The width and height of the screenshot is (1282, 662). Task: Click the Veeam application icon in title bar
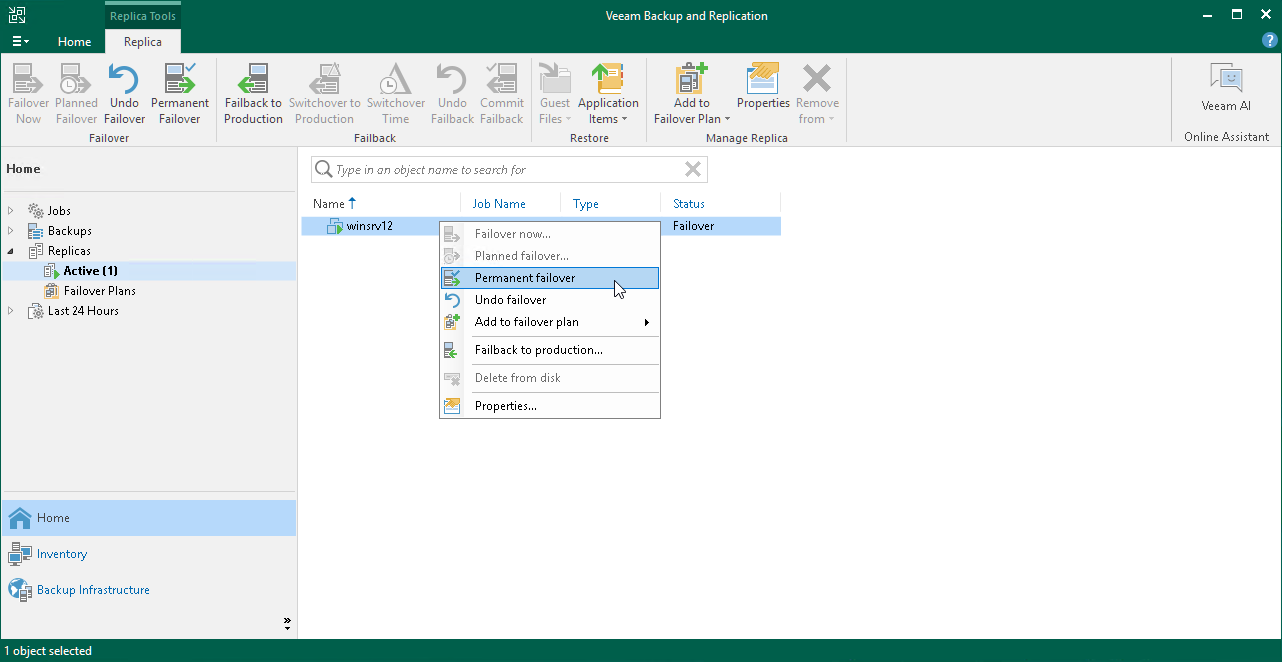tap(17, 16)
